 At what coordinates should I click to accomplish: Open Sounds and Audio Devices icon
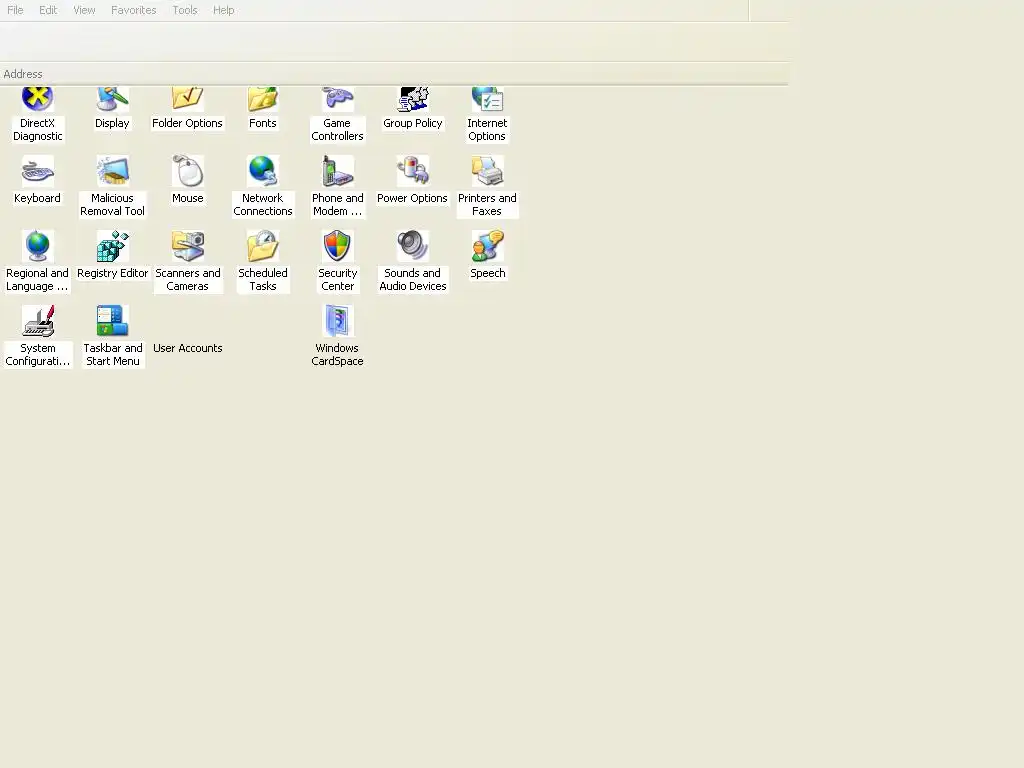(x=413, y=246)
